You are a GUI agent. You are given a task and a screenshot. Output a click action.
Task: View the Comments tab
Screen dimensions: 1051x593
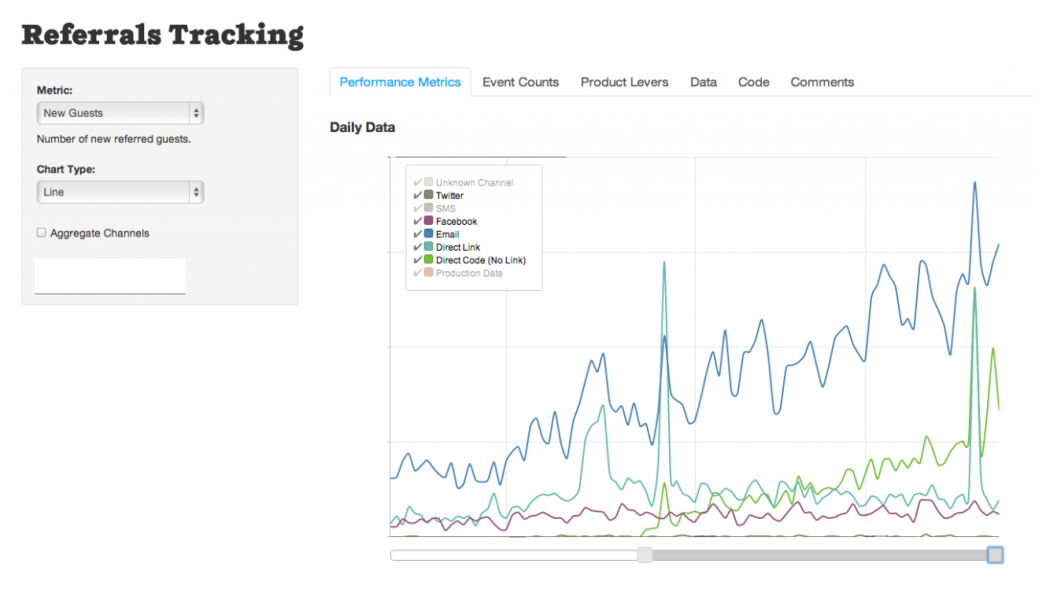pyautogui.click(x=822, y=82)
